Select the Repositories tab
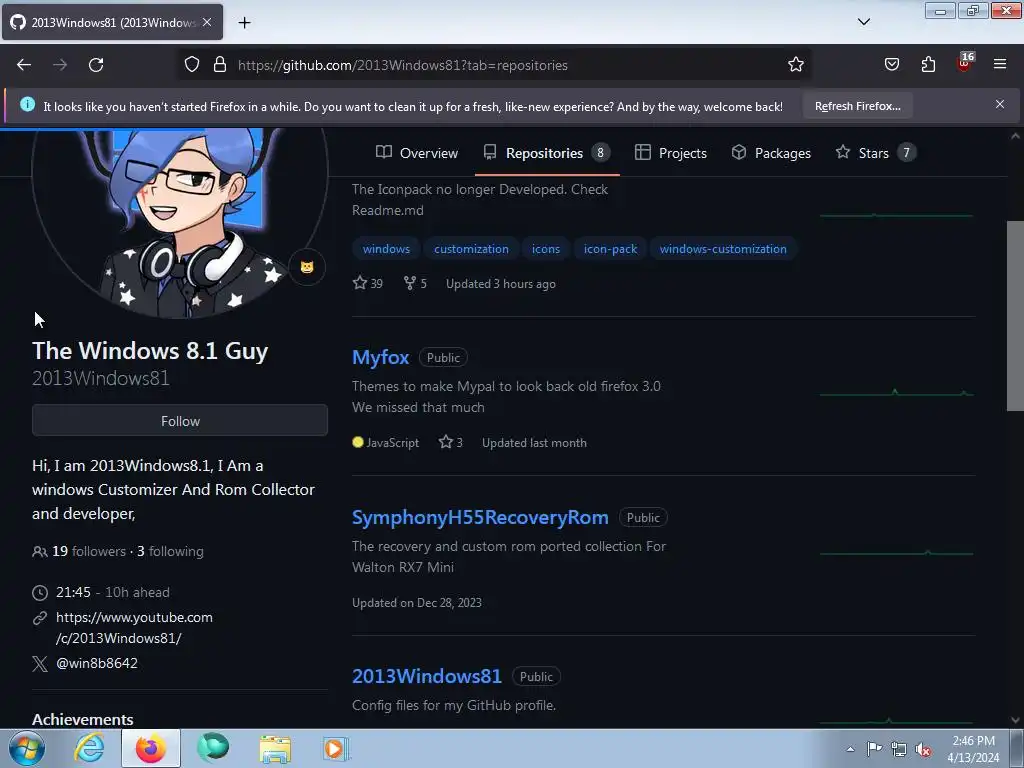Screen dimensions: 1024x768 click(x=547, y=153)
